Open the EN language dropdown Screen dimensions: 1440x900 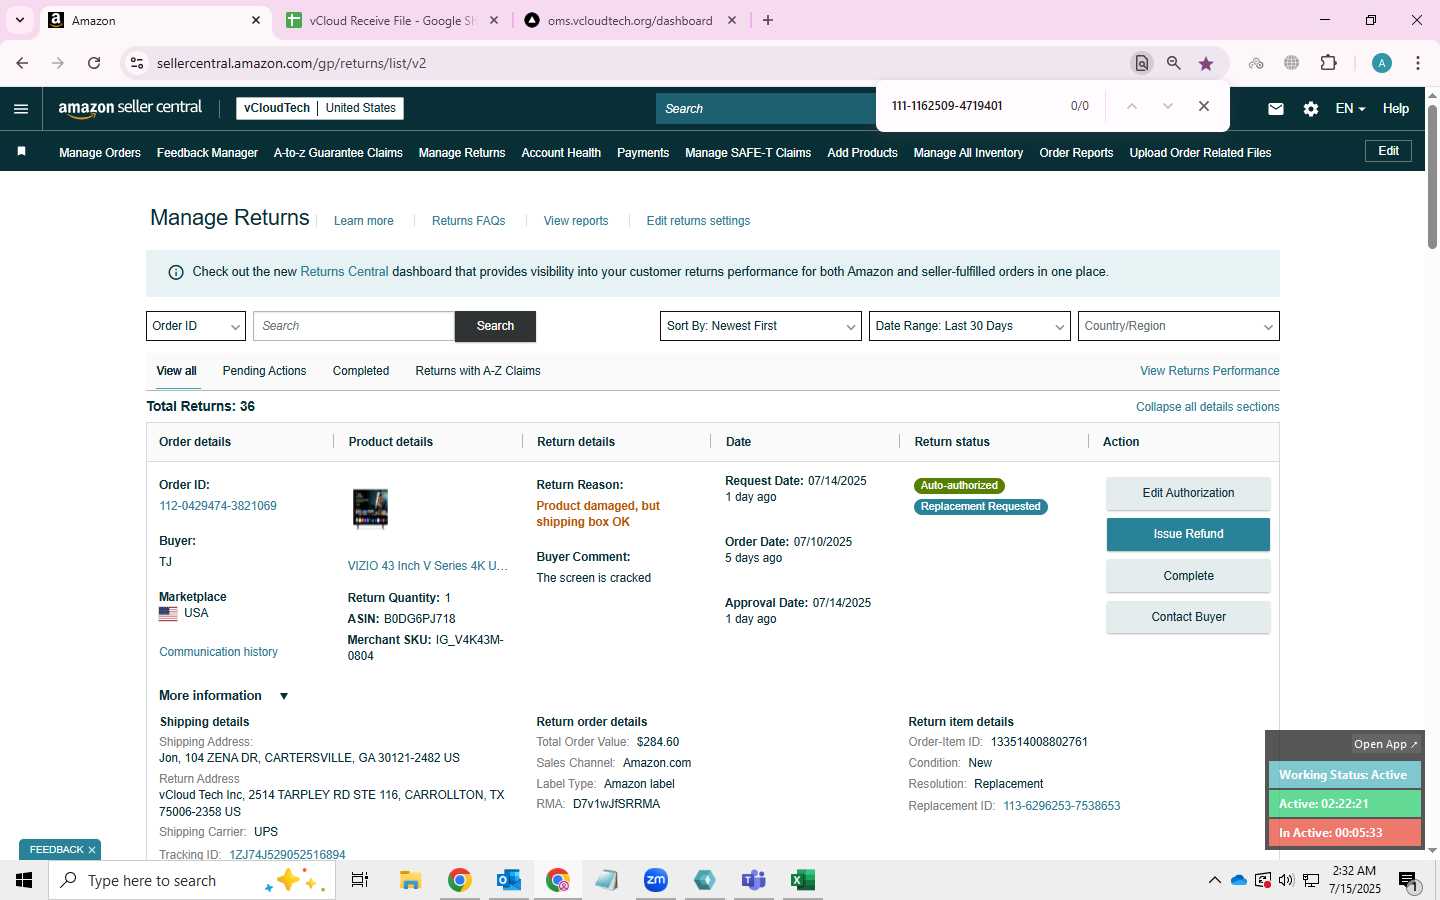click(x=1350, y=109)
